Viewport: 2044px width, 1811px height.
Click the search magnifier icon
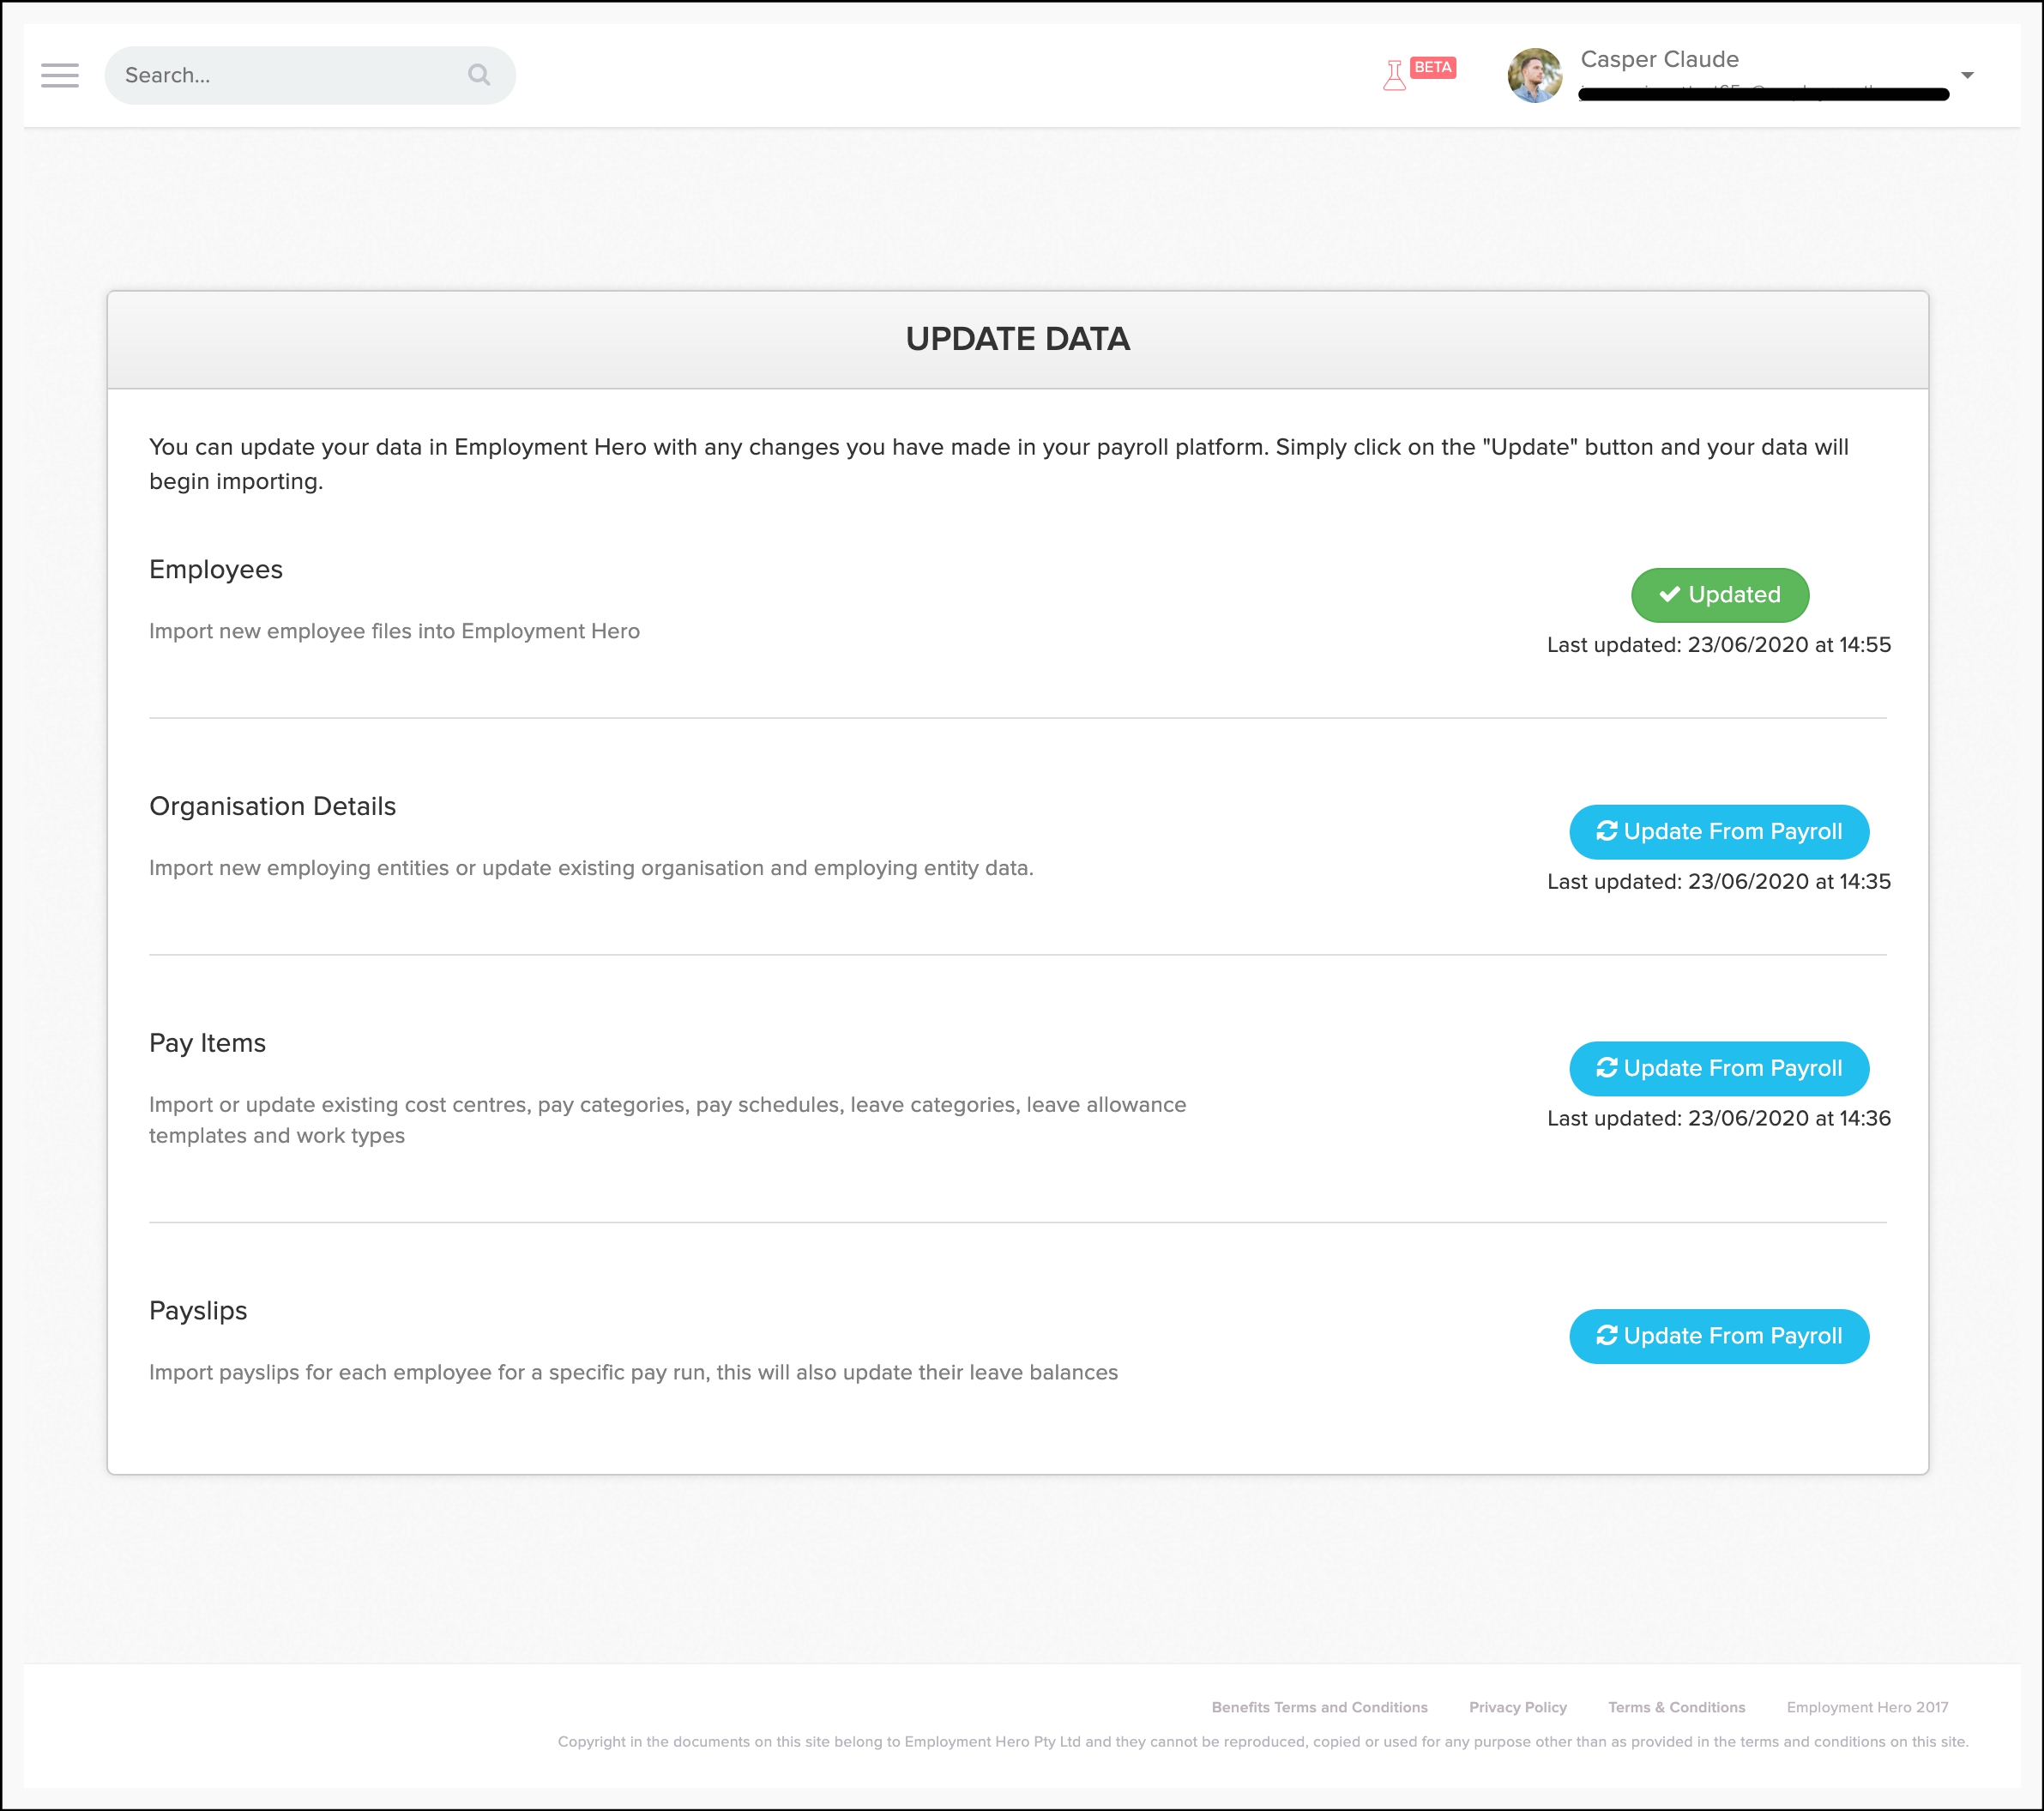pyautogui.click(x=479, y=75)
